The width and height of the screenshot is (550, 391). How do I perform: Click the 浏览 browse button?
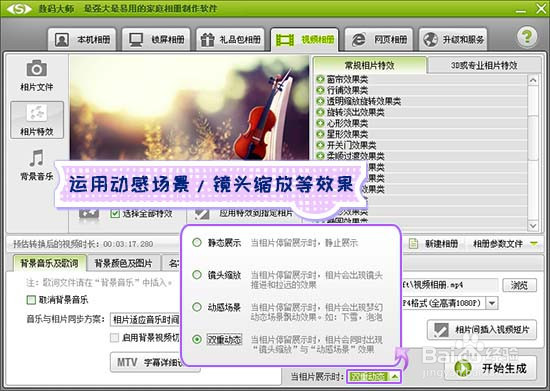tap(519, 285)
